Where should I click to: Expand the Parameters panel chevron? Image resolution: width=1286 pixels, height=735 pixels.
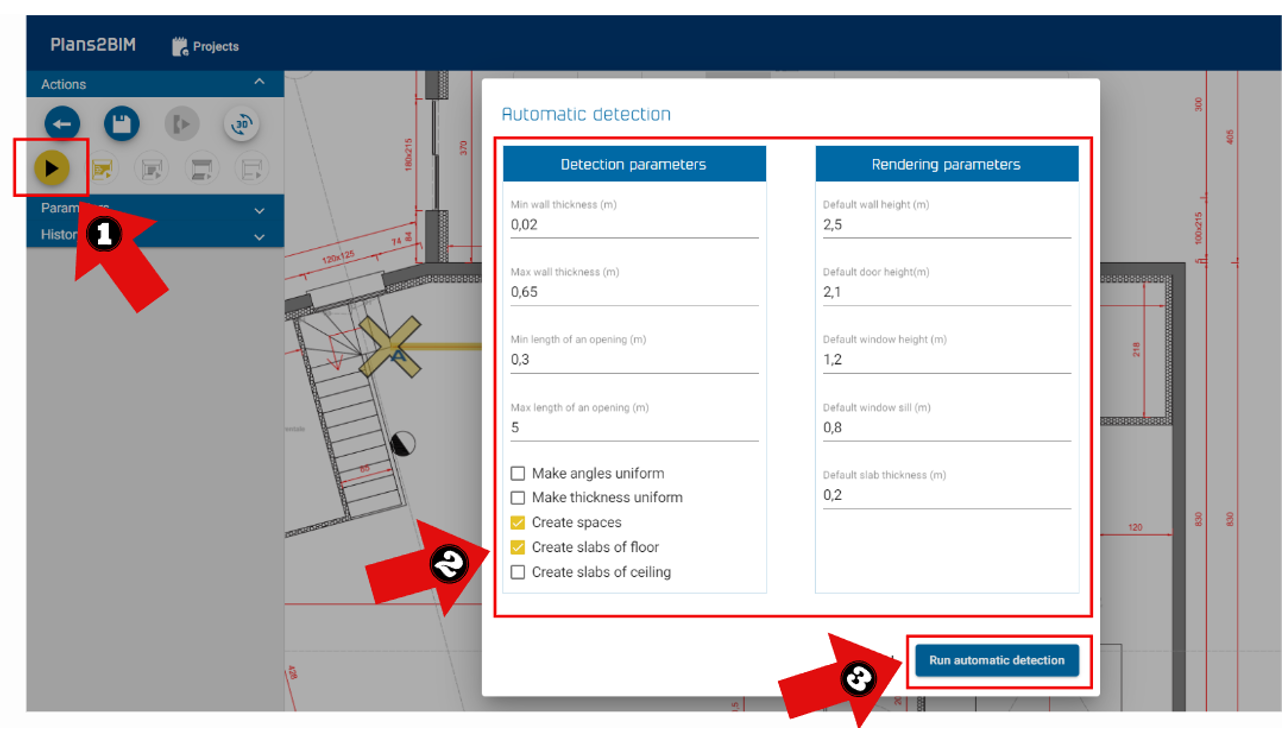click(x=259, y=211)
